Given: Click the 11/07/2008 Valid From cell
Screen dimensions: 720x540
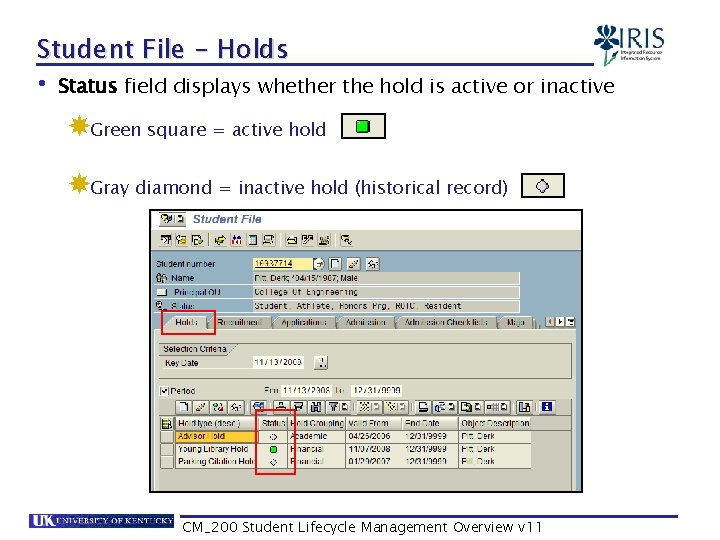Looking at the screenshot, I should (x=374, y=449).
